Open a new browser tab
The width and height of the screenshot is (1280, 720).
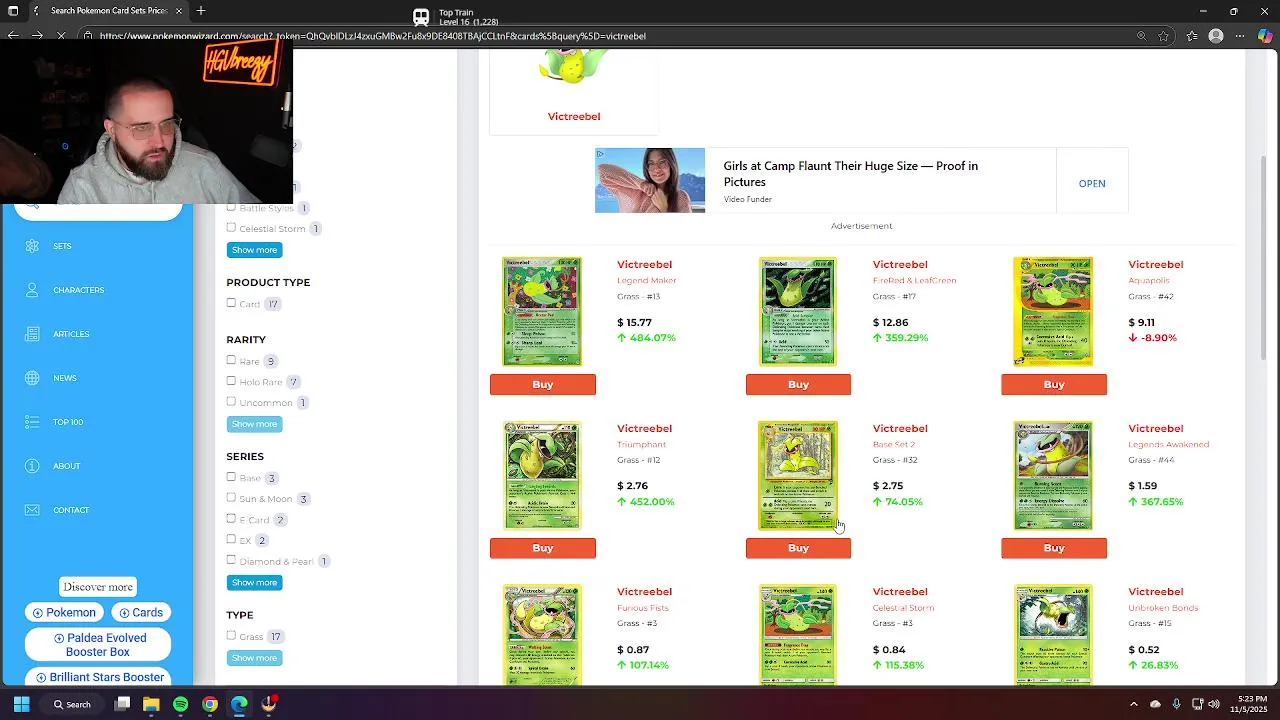point(201,11)
